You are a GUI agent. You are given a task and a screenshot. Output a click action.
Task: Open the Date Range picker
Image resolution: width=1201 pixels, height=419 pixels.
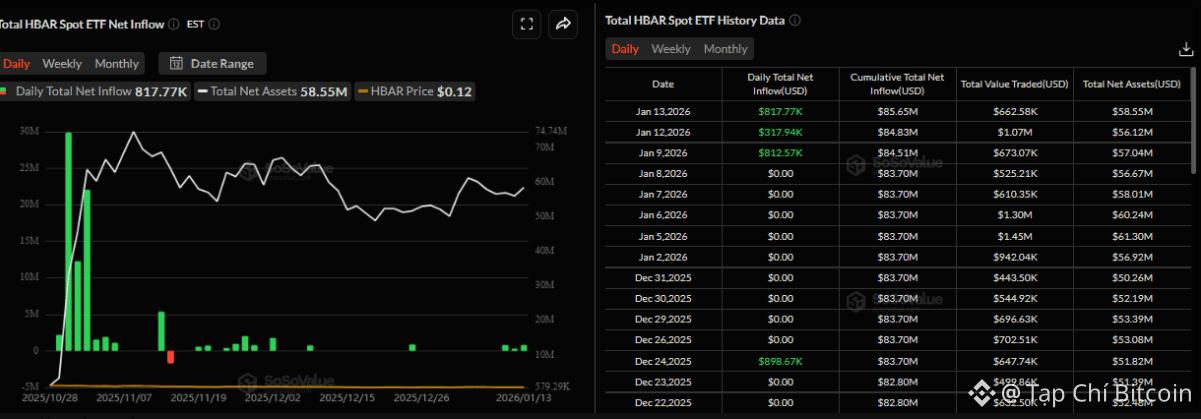coord(213,64)
